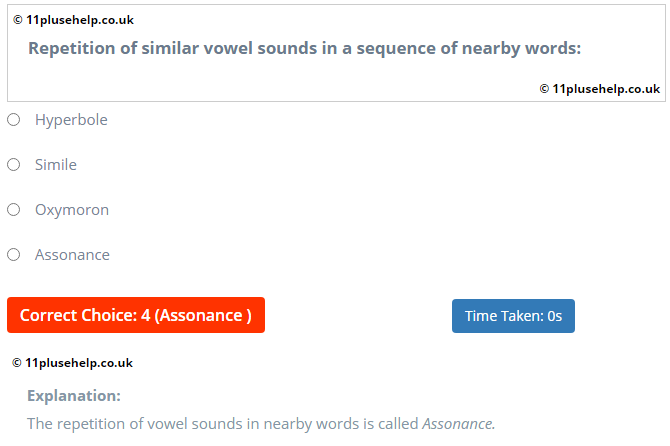Click the "Explanation:" heading
The image size is (670, 446).
pyautogui.click(x=74, y=395)
